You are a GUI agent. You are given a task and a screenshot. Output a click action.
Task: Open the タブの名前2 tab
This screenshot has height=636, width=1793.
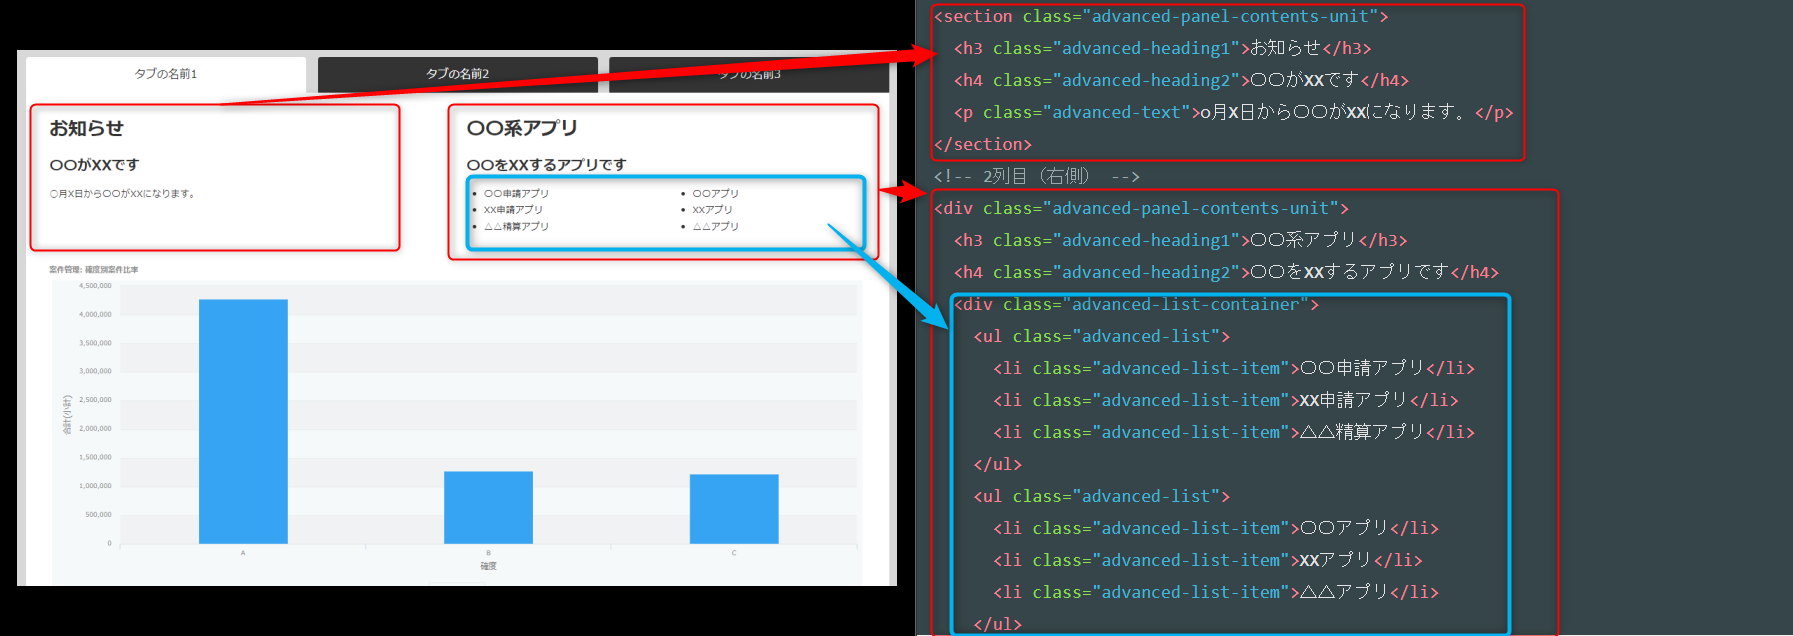pyautogui.click(x=458, y=74)
